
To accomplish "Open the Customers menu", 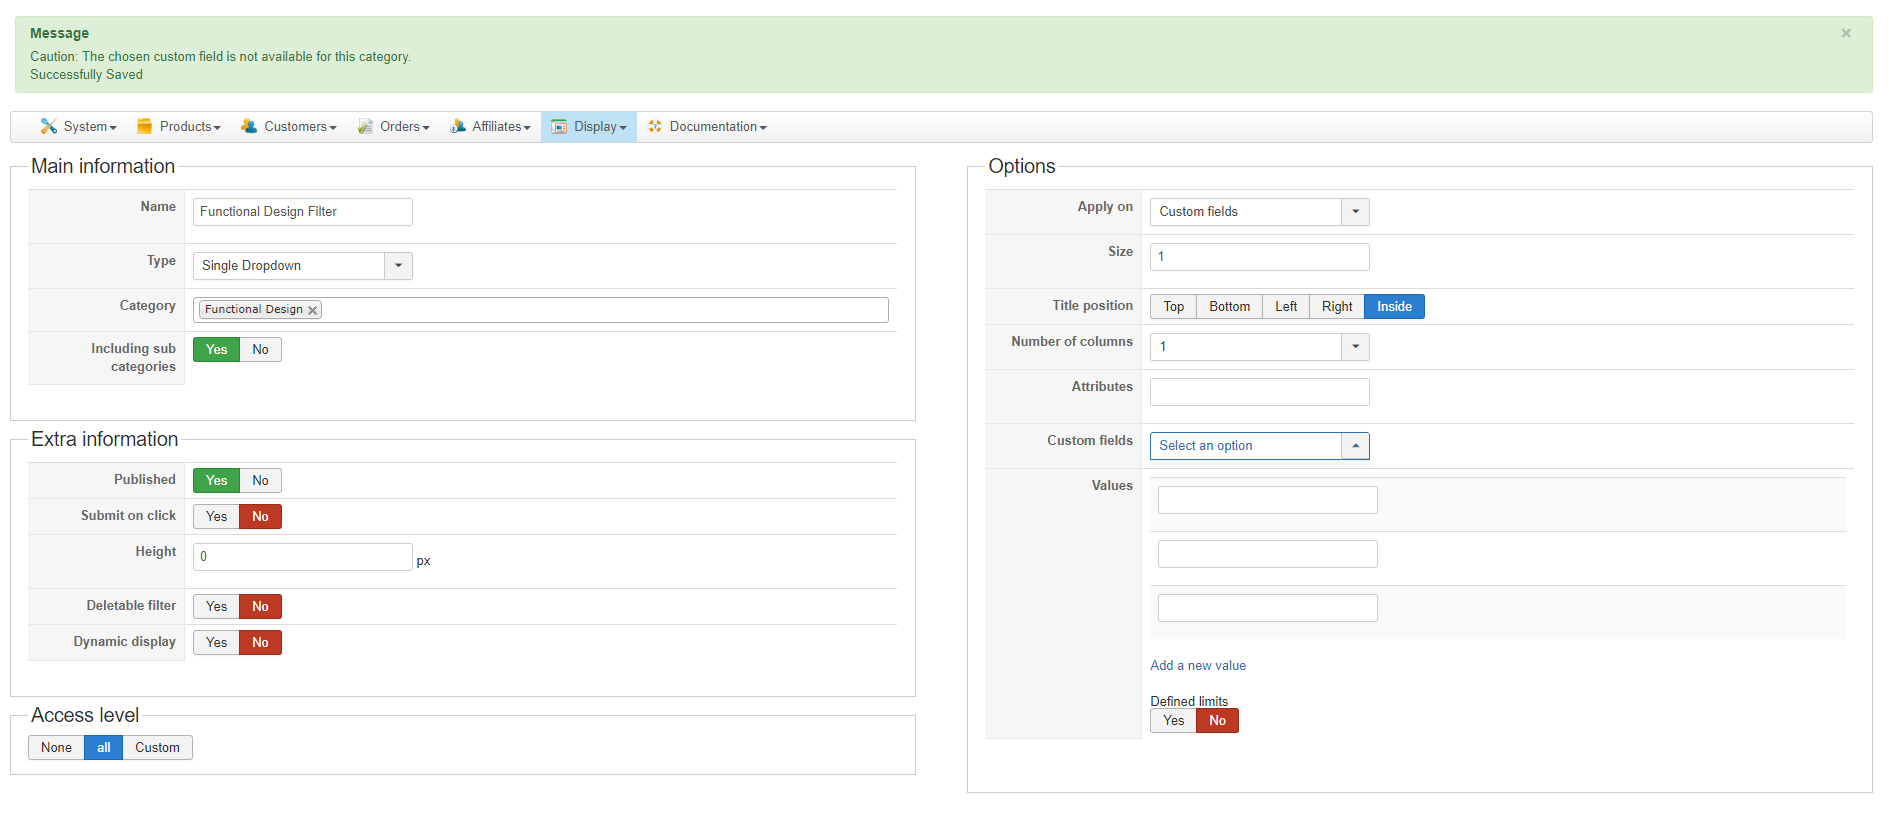I will click(289, 126).
